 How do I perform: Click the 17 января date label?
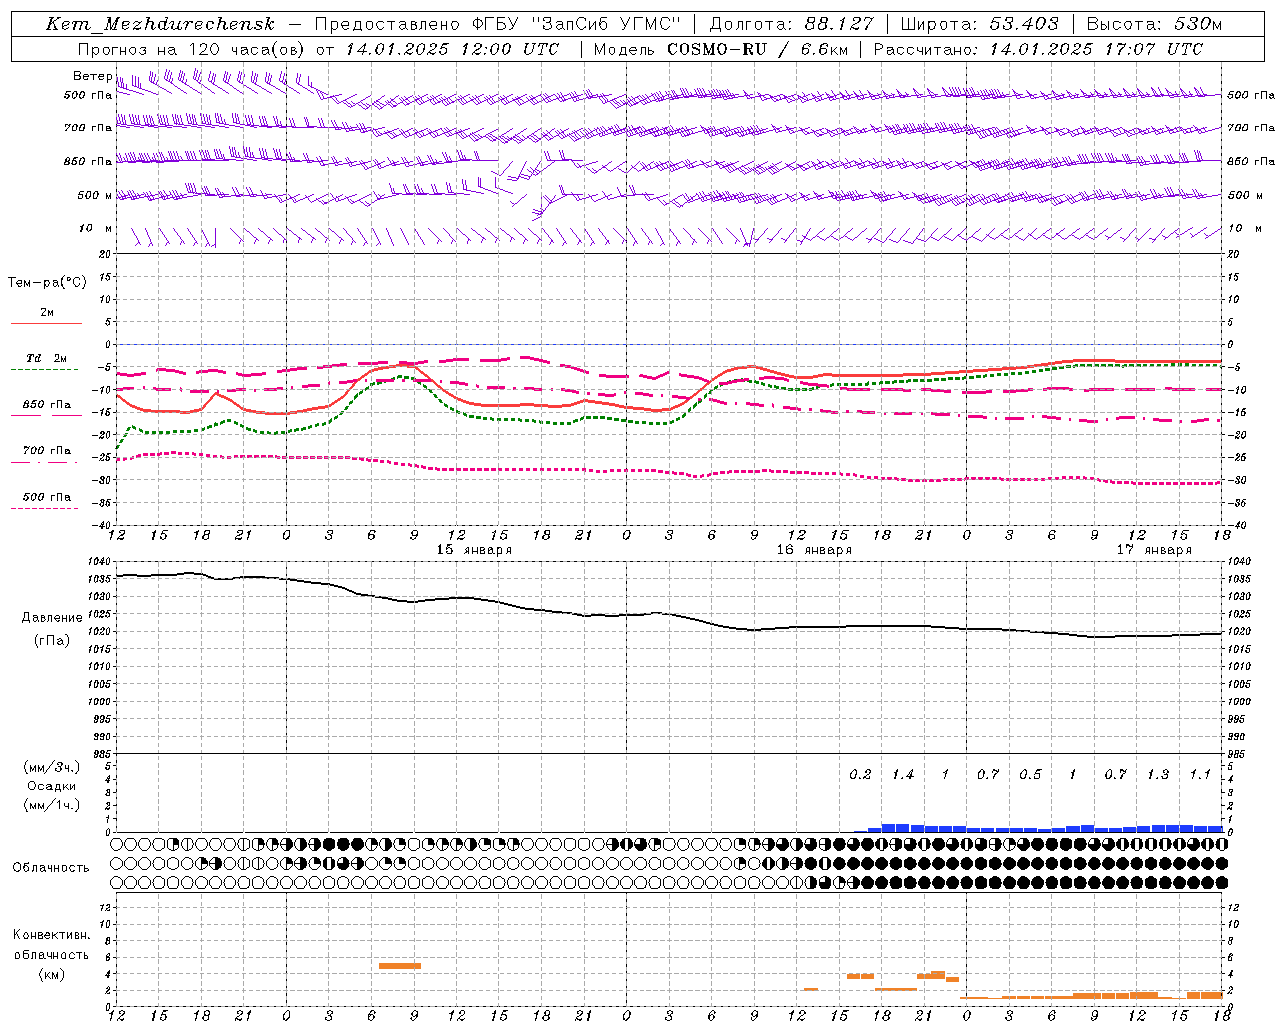coord(1154,550)
